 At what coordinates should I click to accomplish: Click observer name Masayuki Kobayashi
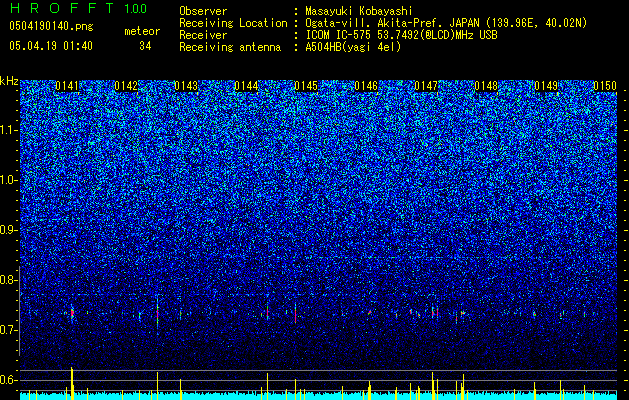[359, 11]
